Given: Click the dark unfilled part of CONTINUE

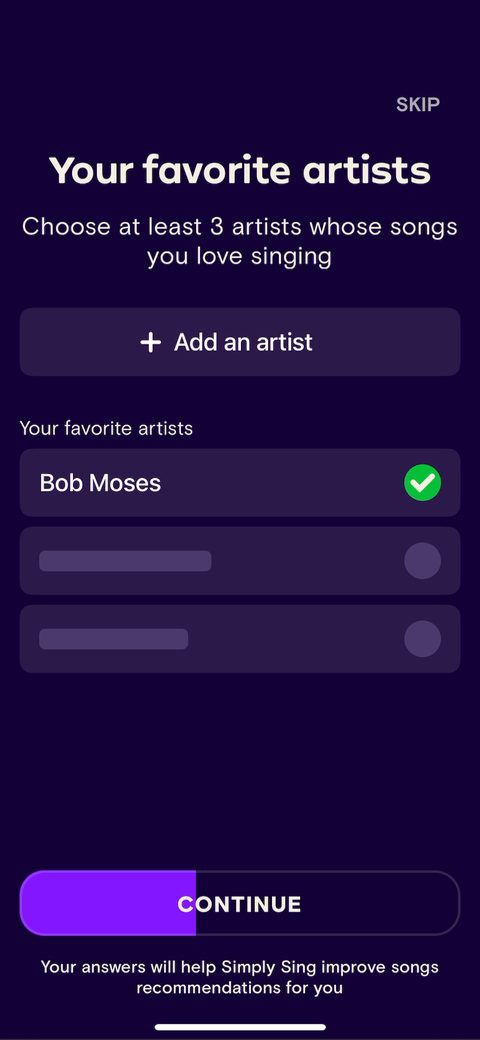Looking at the screenshot, I should tap(328, 903).
